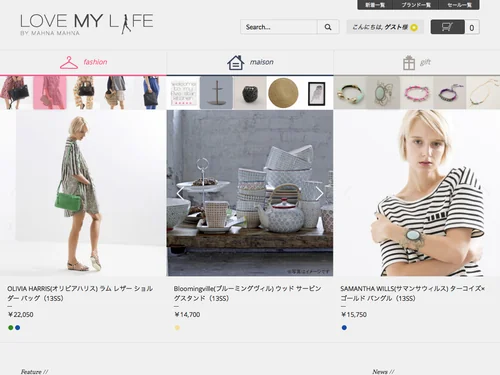Open the black framed picture maison thumbnail
This screenshot has width=500, height=375.
click(317, 93)
